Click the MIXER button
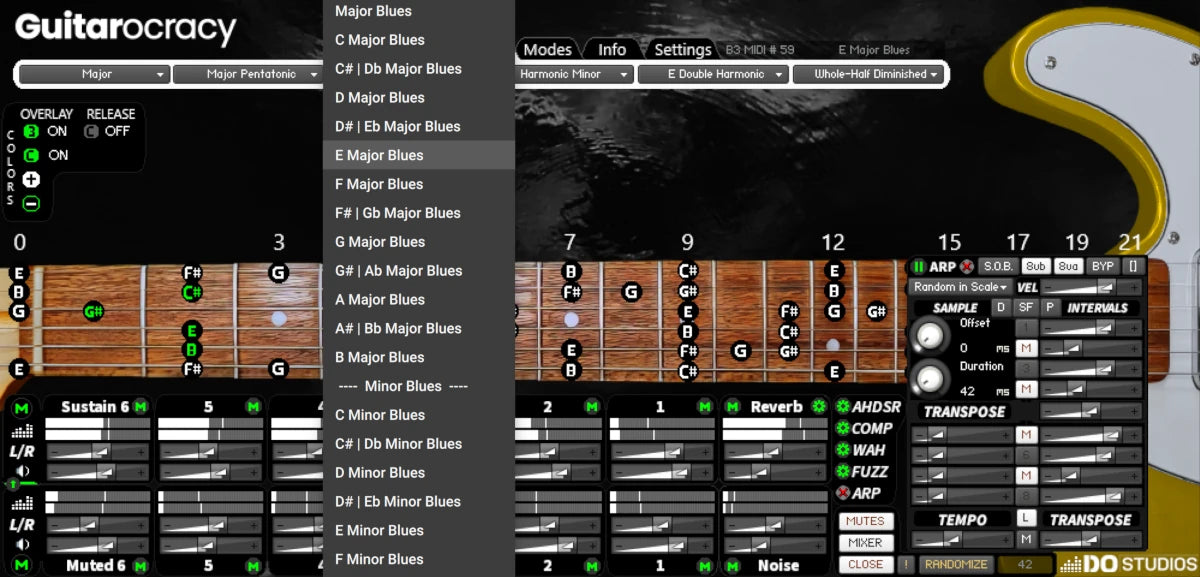The width and height of the screenshot is (1200, 577). [x=866, y=543]
